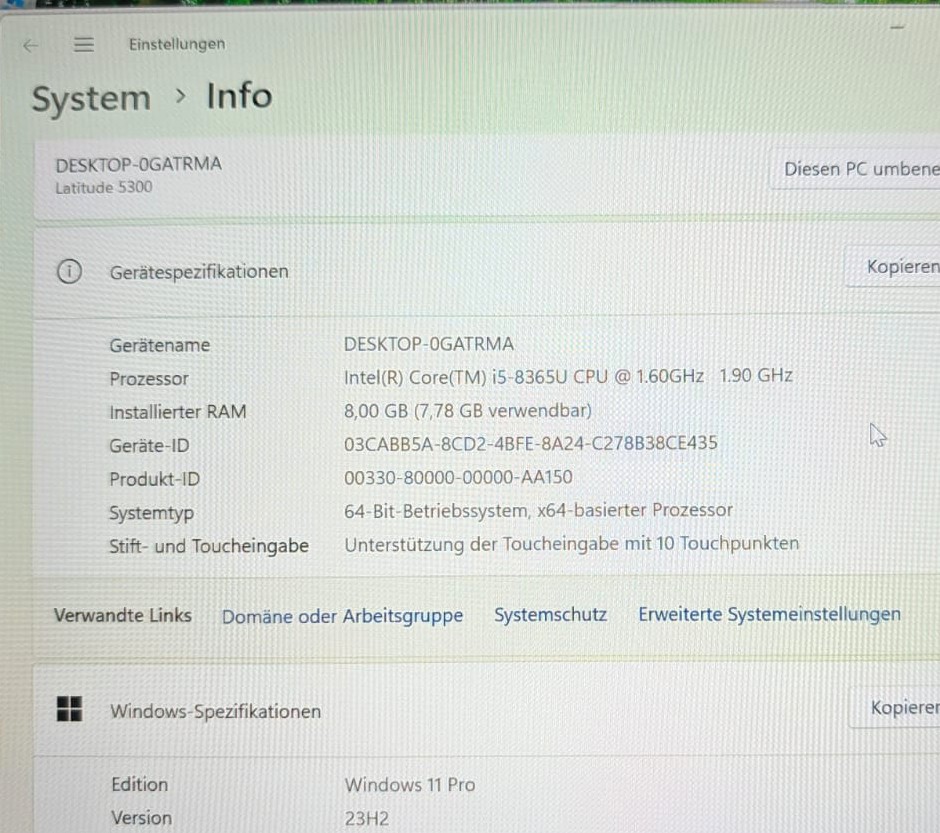The width and height of the screenshot is (940, 833).
Task: Copy device specs with Kopieren button
Action: tap(893, 267)
